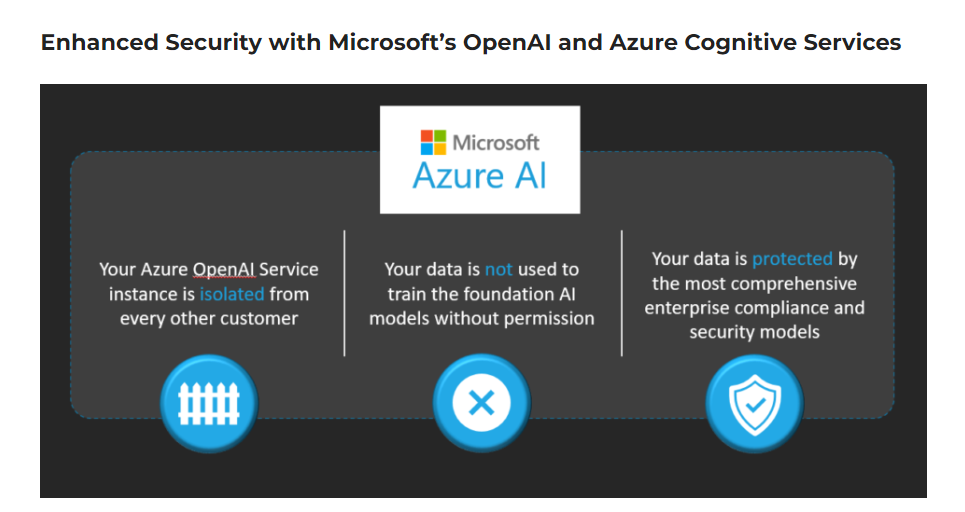
Task: Click the vertical divider left of center text
Action: click(x=345, y=294)
